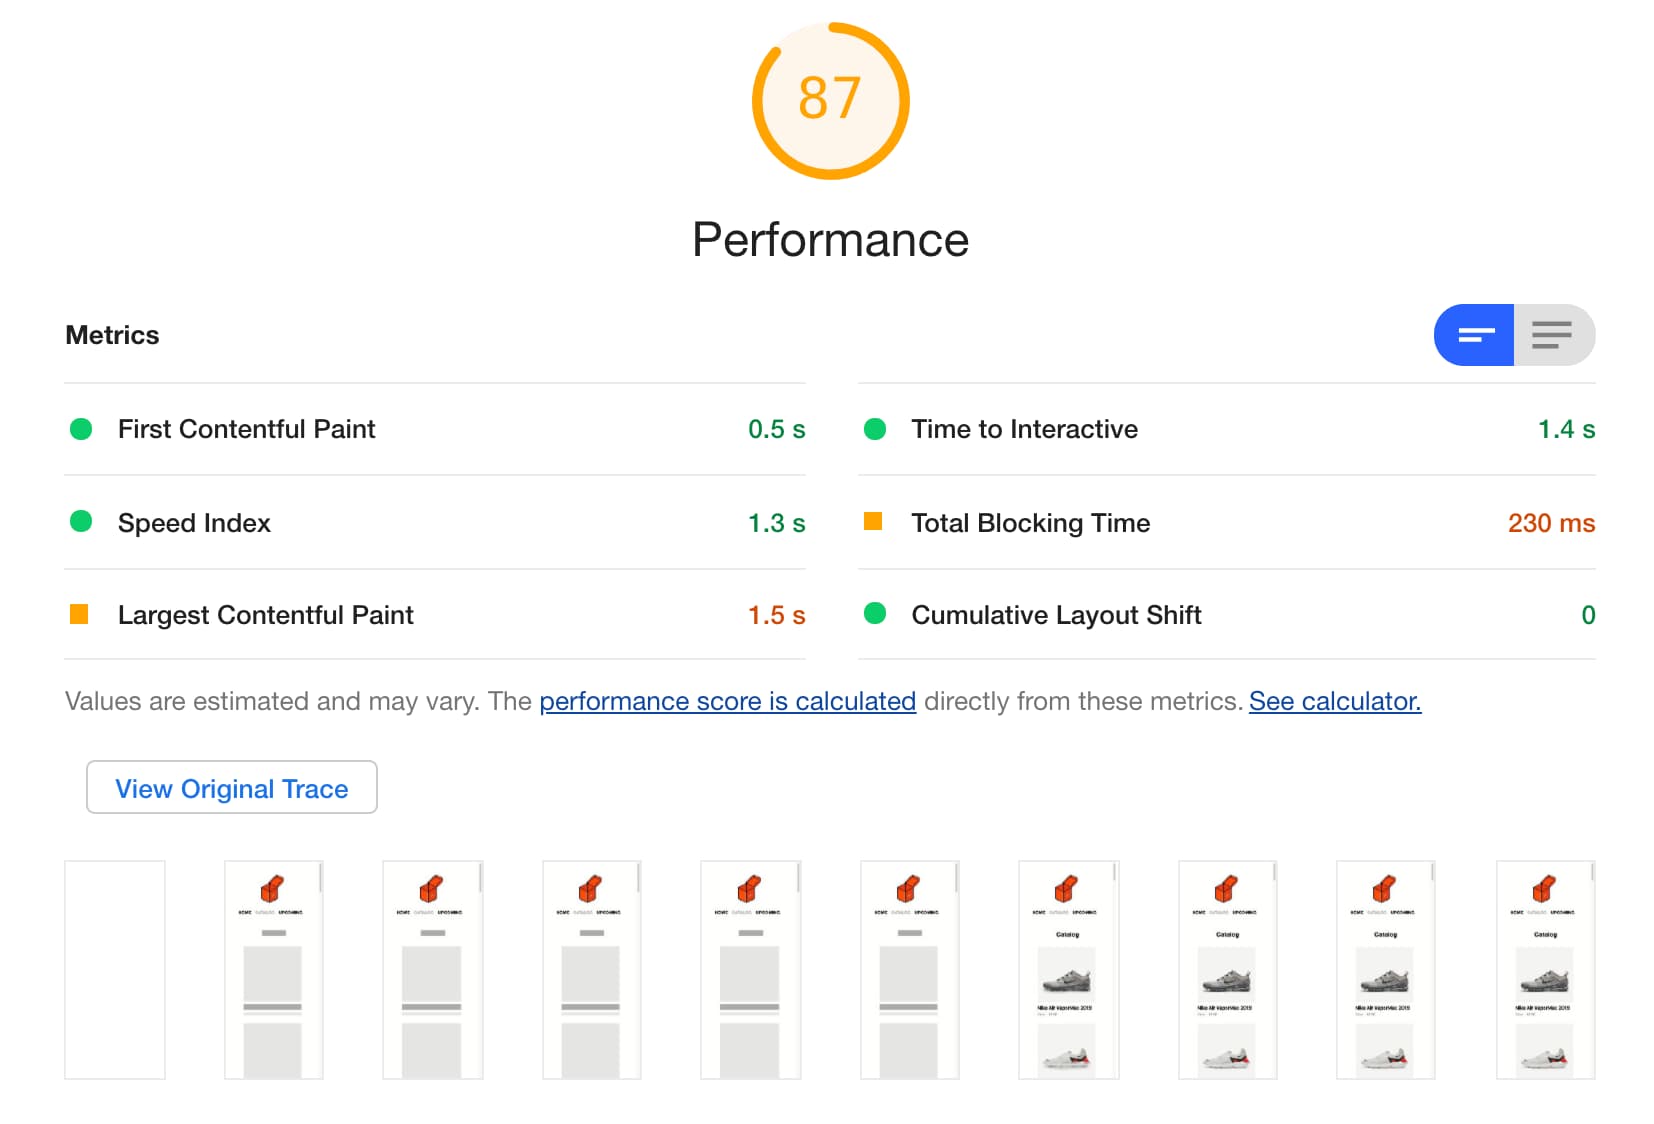Click the green Speed Index status dot
This screenshot has width=1654, height=1124.
click(81, 522)
